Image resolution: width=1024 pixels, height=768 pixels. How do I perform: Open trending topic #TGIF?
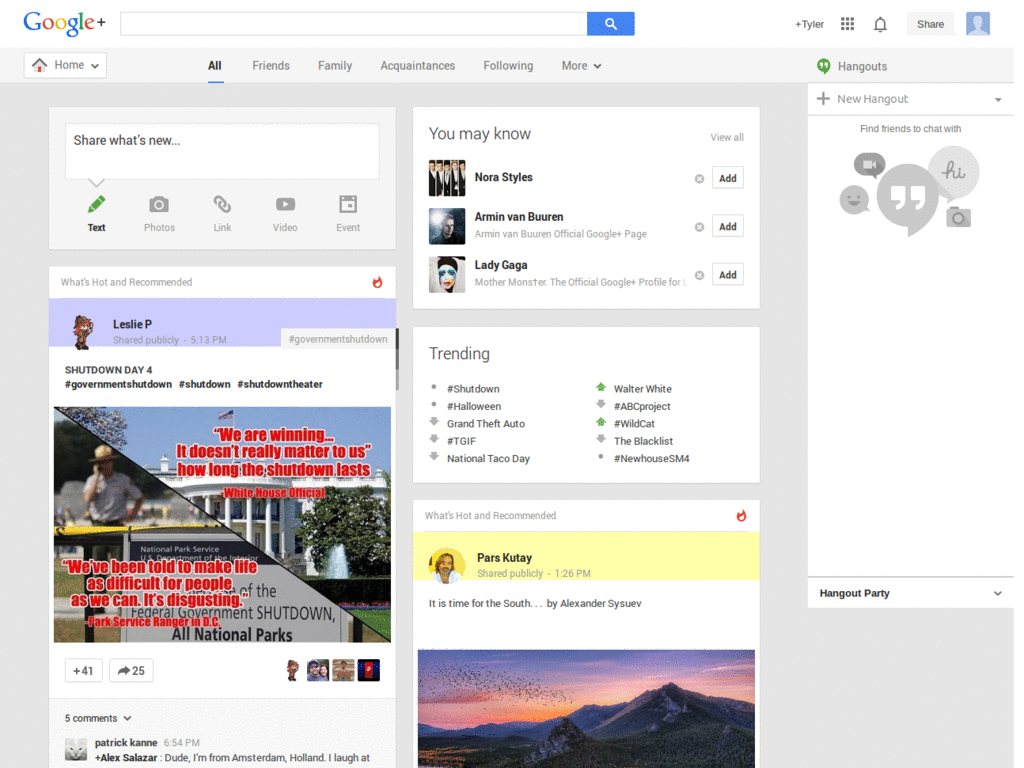coord(461,441)
